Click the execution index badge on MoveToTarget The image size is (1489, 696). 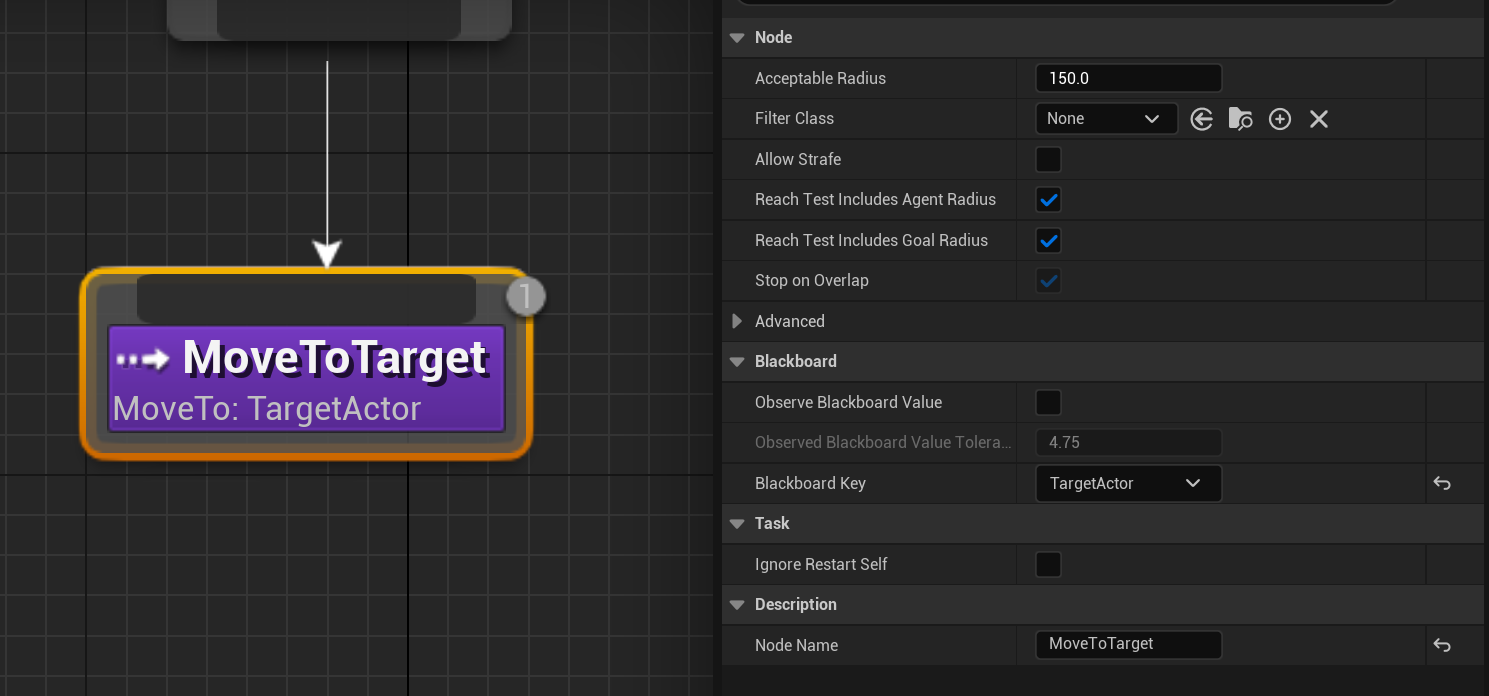click(x=526, y=296)
